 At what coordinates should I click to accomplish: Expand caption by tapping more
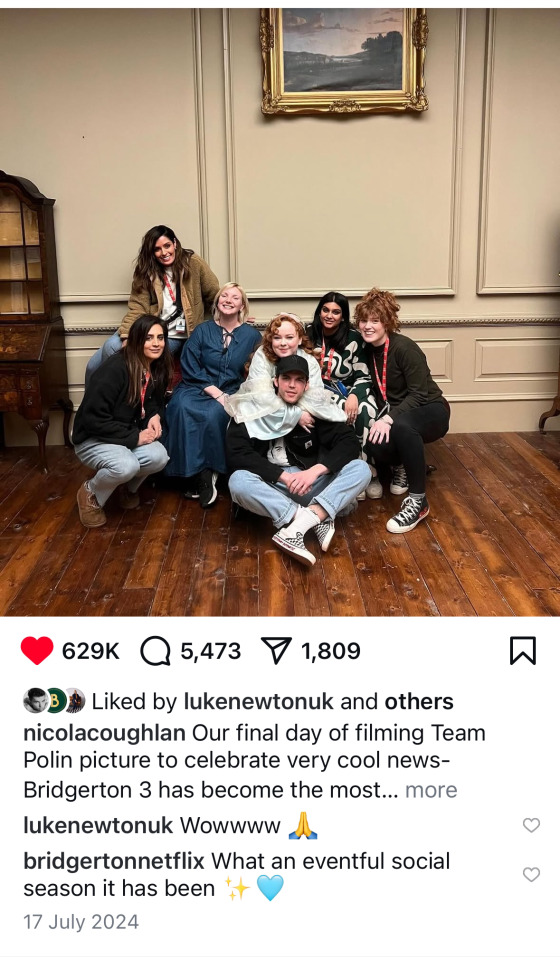[x=431, y=790]
